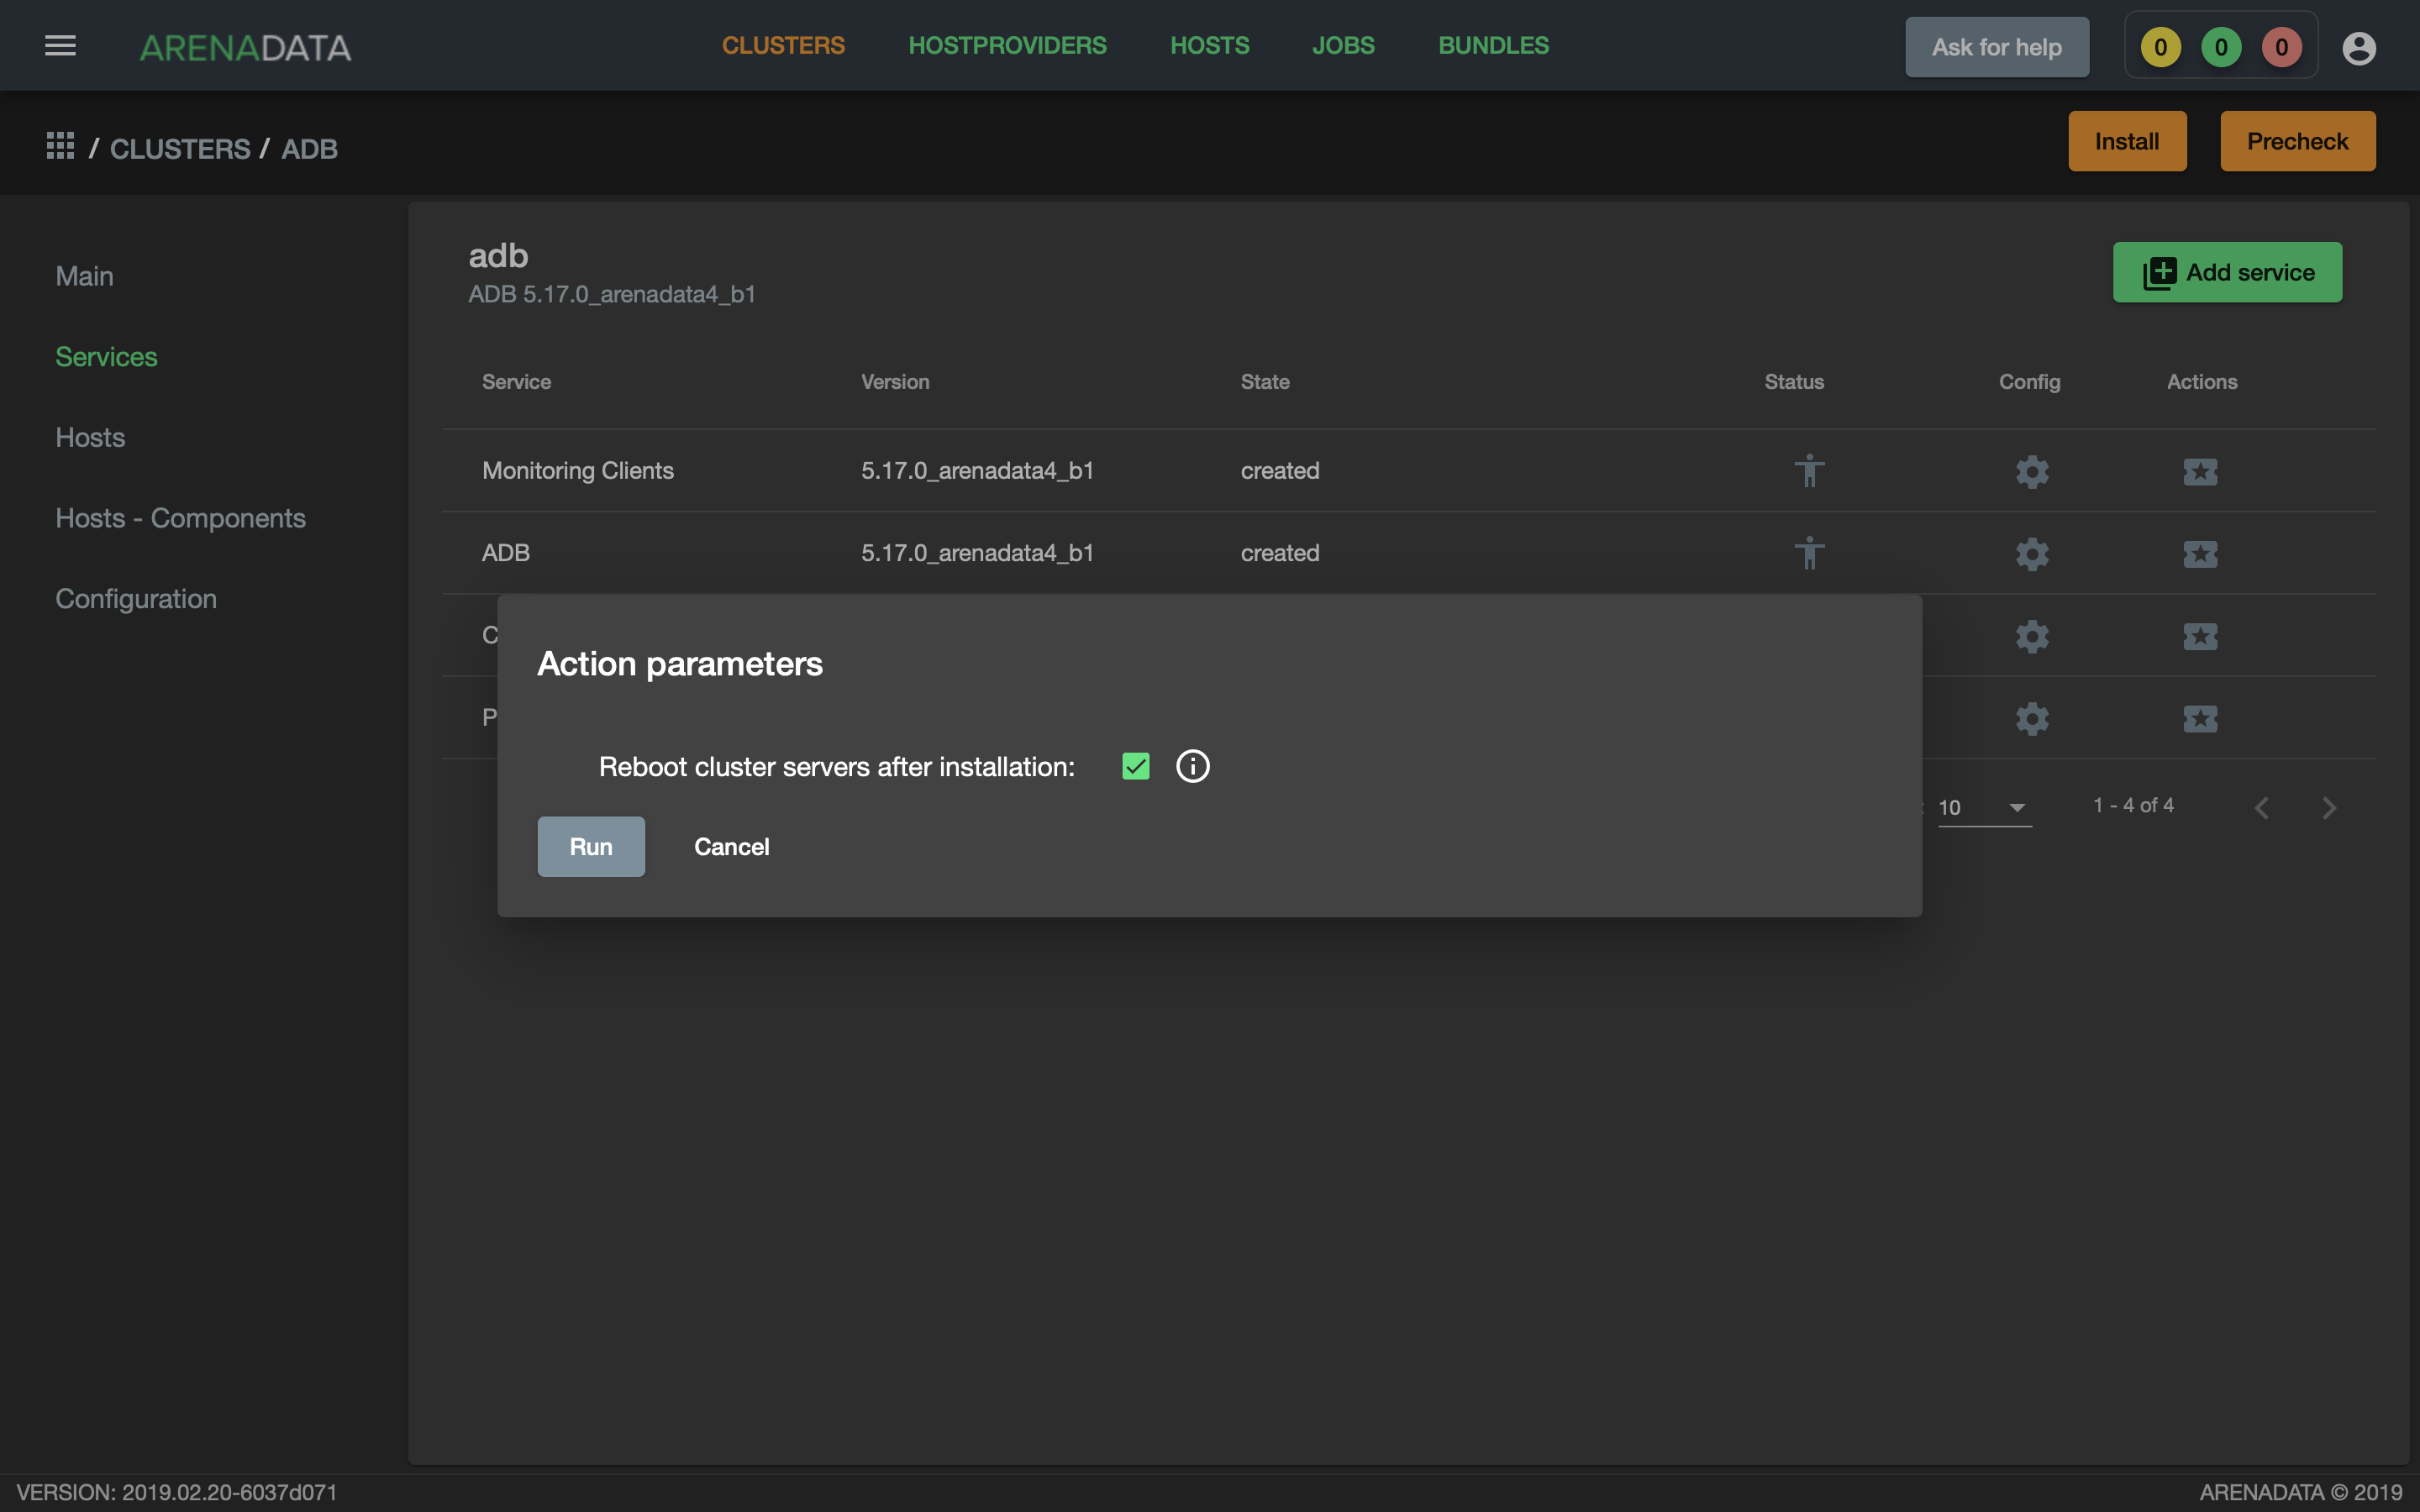
Task: Click the Ask for help button
Action: (1996, 47)
